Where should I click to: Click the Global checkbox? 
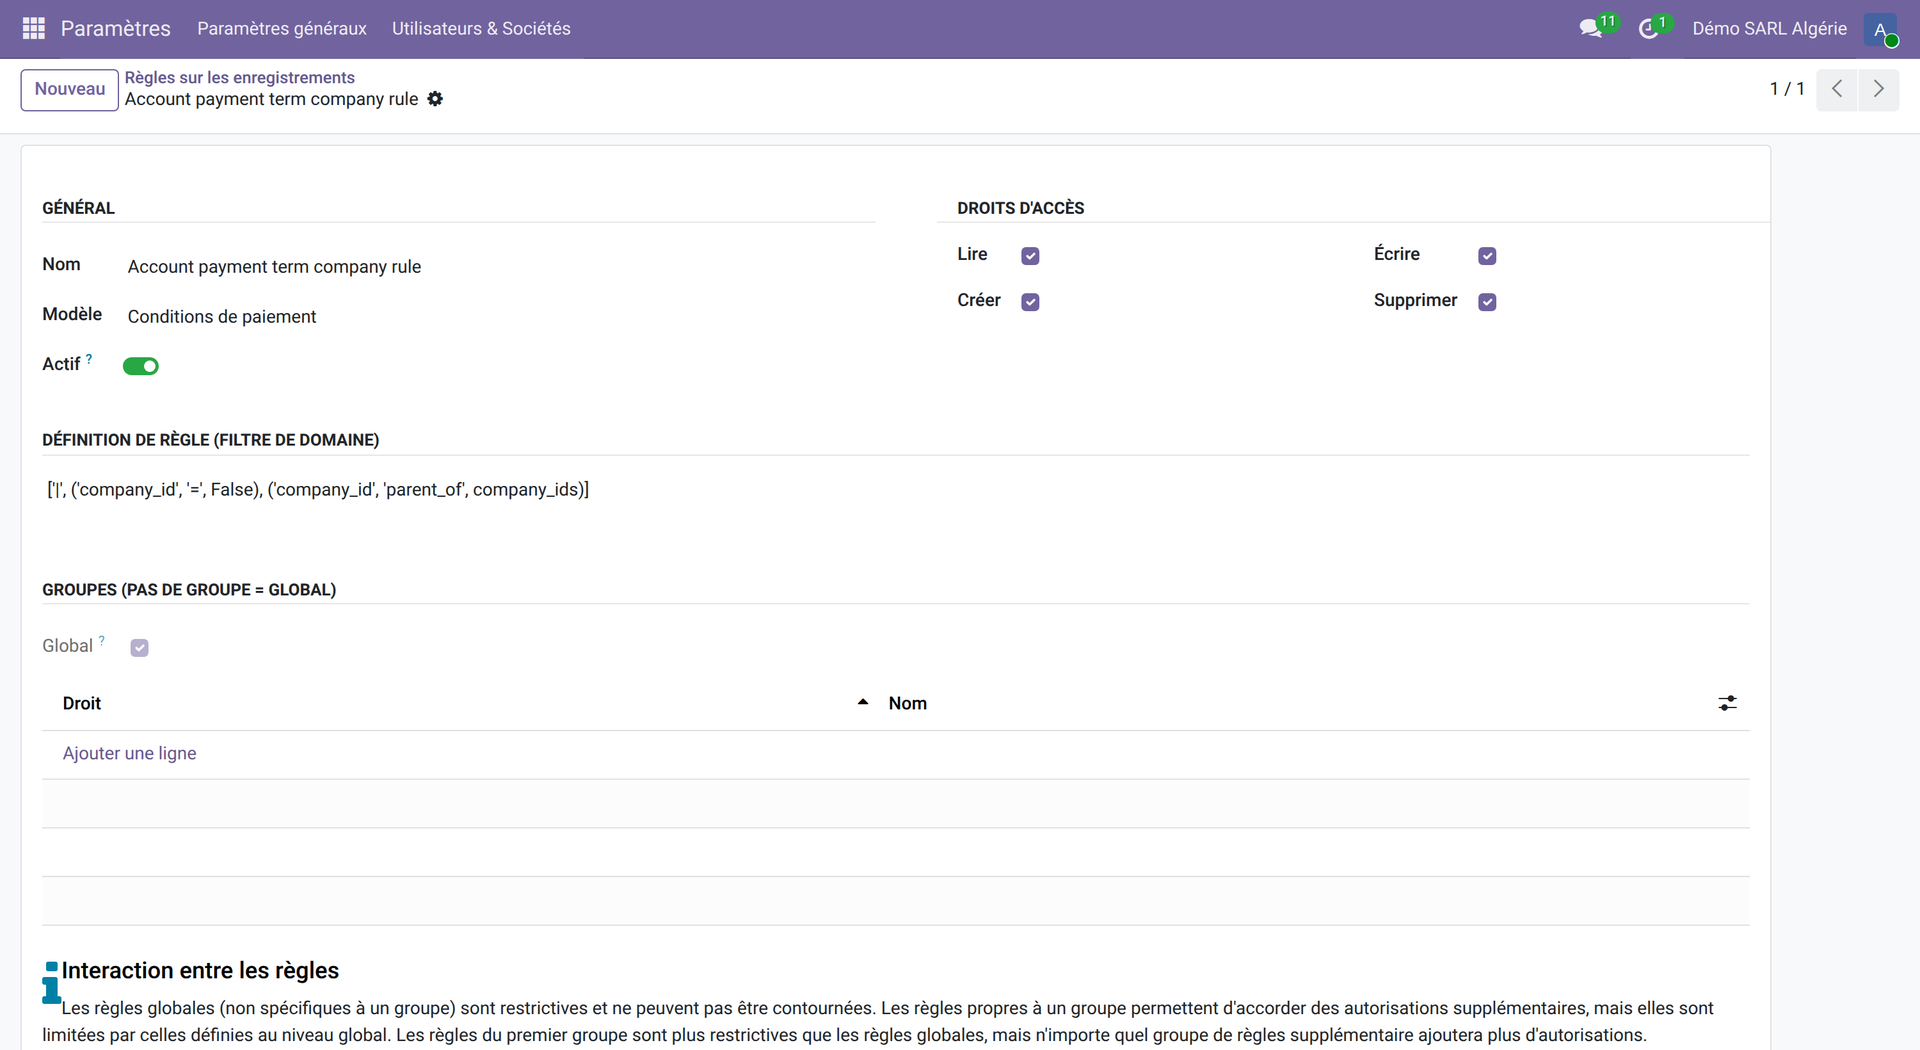[139, 648]
